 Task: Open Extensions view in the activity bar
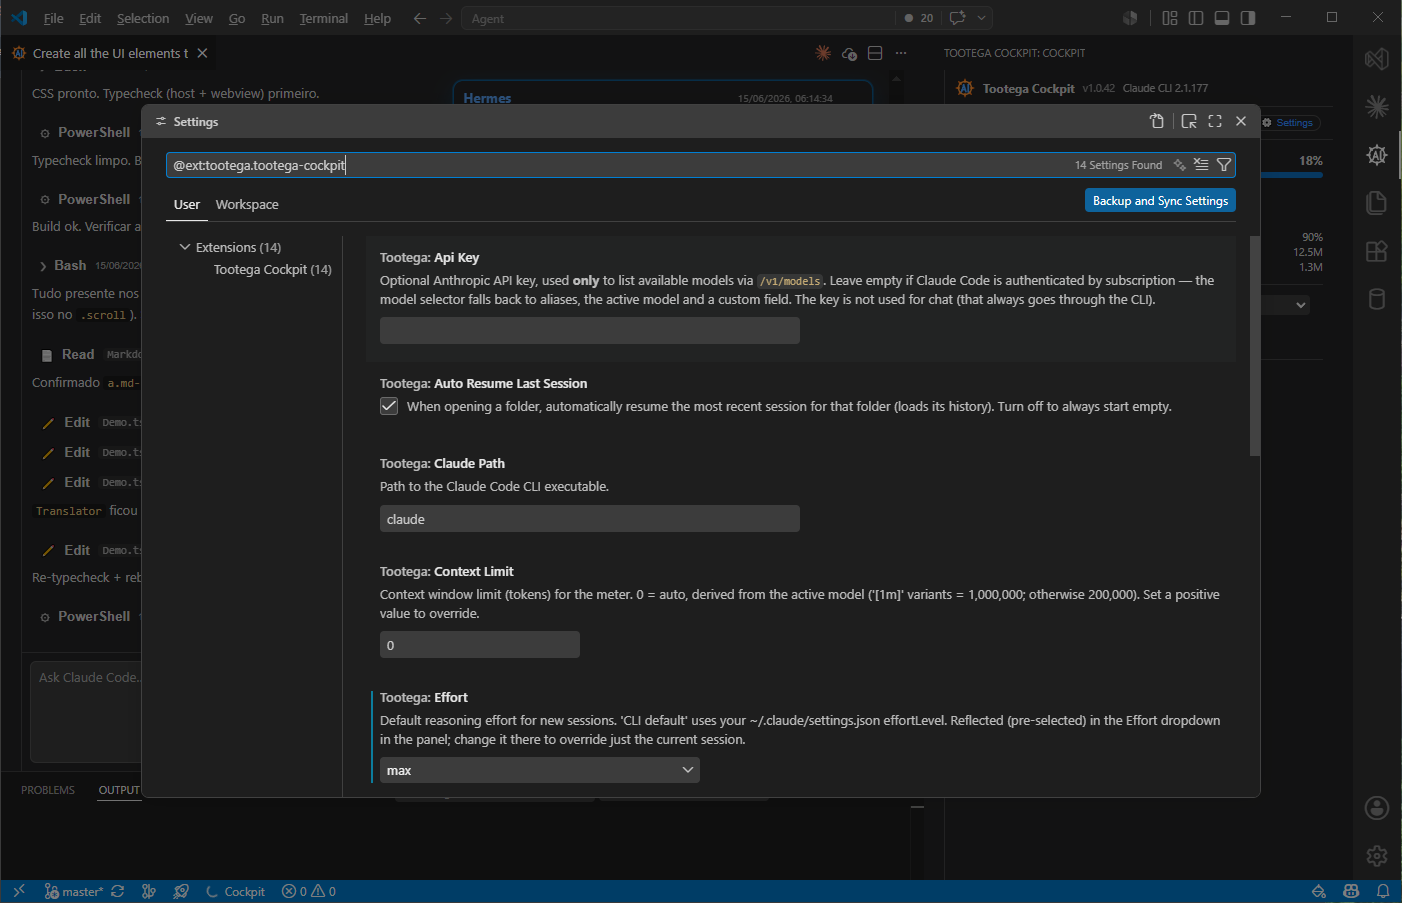(1377, 251)
